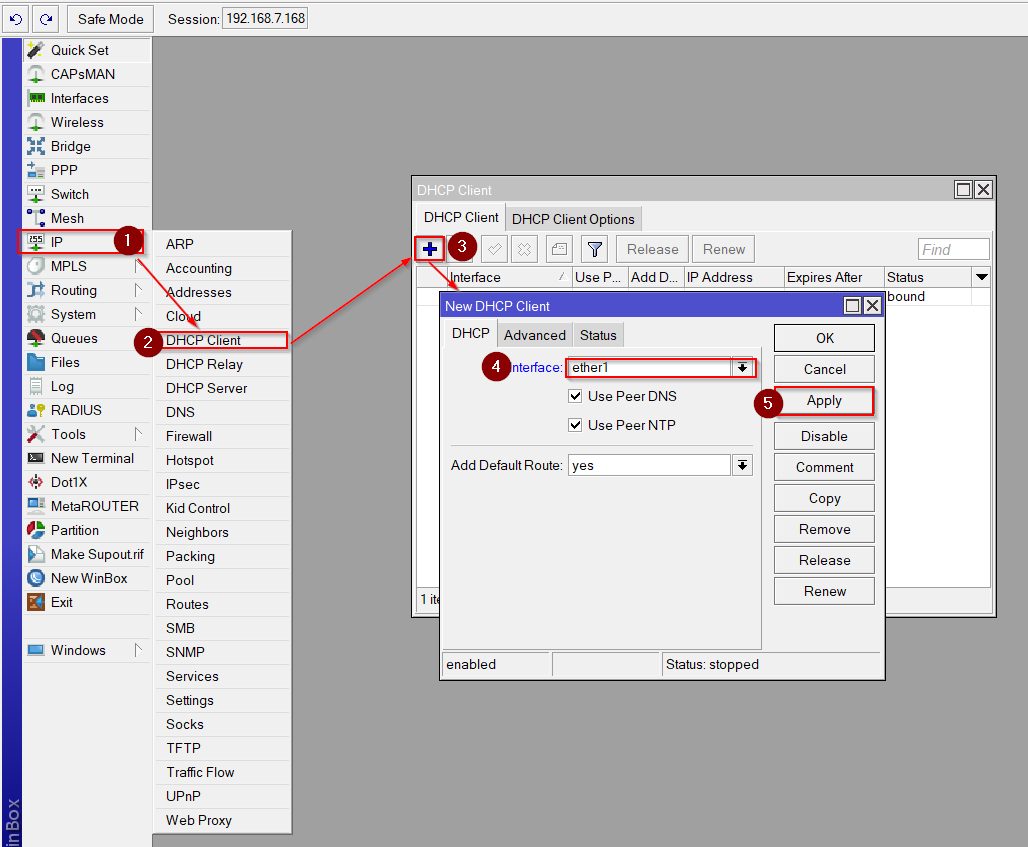Open Quick Set from the sidebar
The height and width of the screenshot is (847, 1028).
[87, 50]
